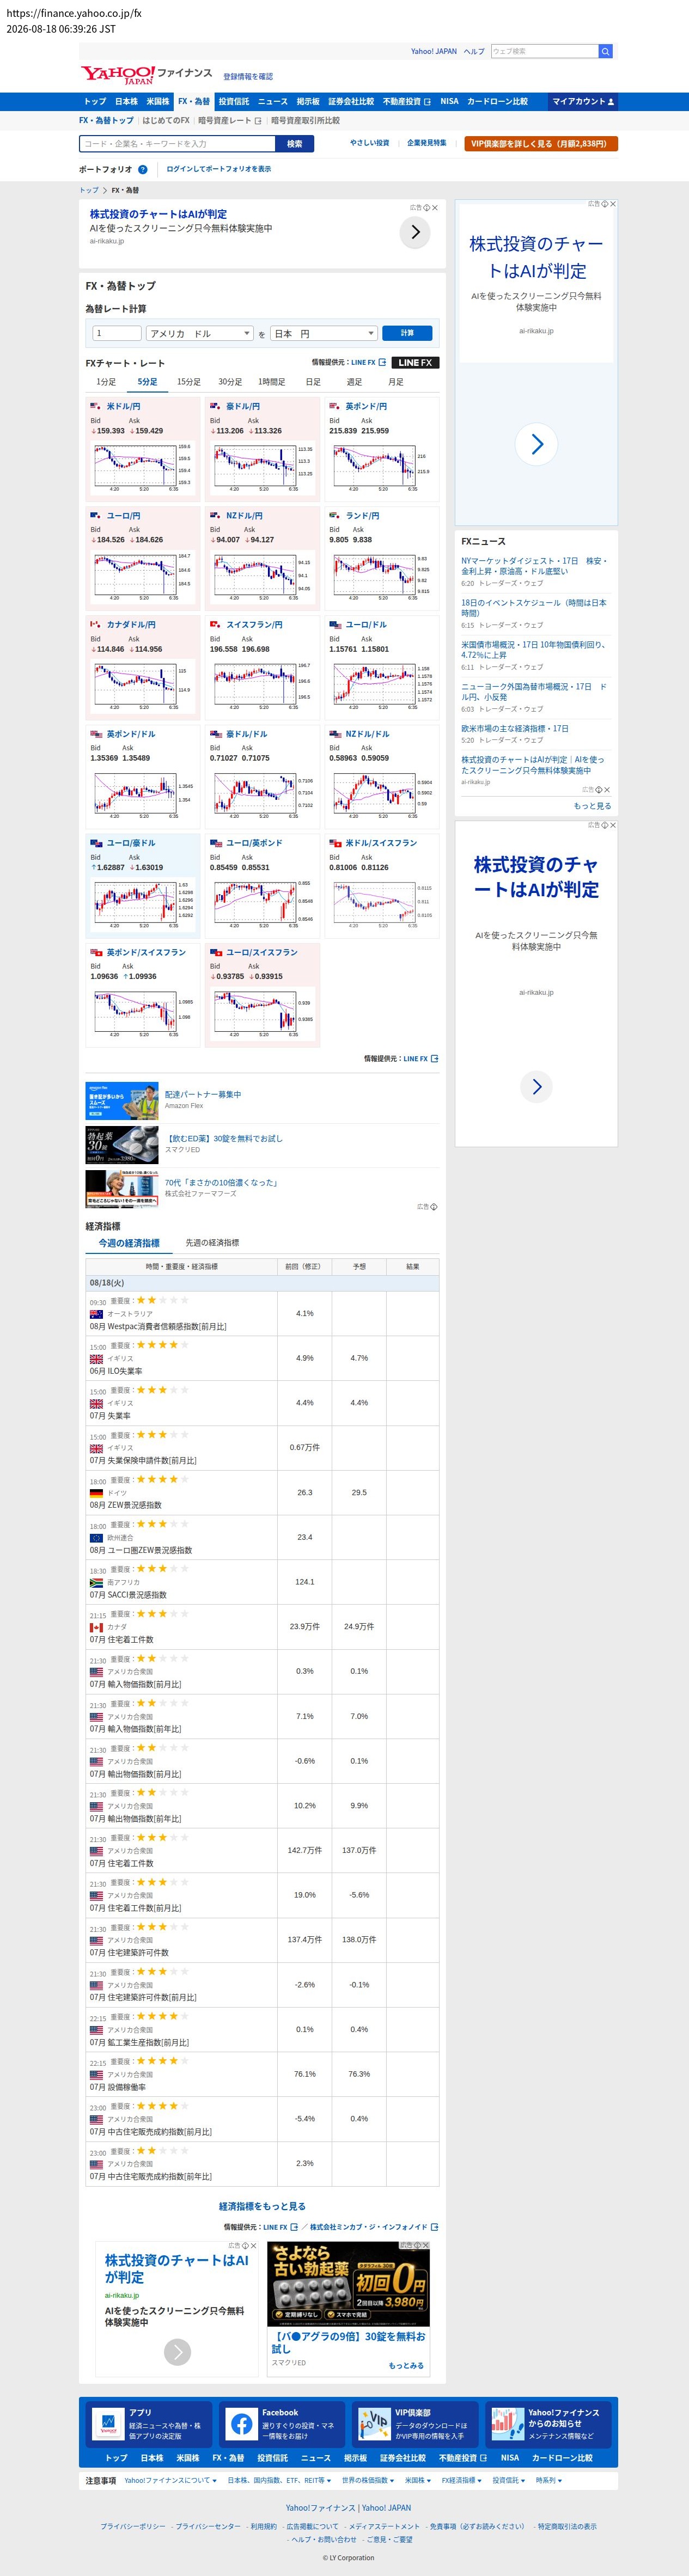689x2576 pixels.
Task: Open the ユーロ/ドル chart thumbnail
Action: 381,686
